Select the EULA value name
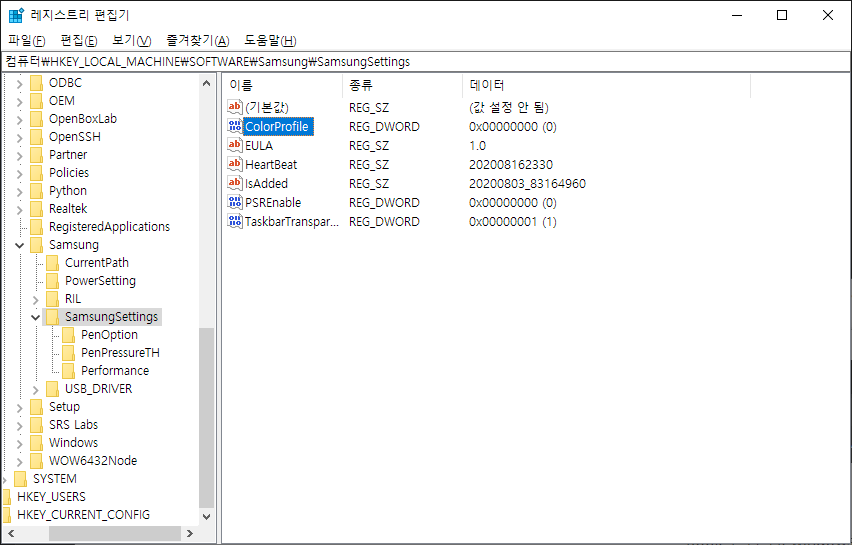The height and width of the screenshot is (545, 852). point(259,146)
